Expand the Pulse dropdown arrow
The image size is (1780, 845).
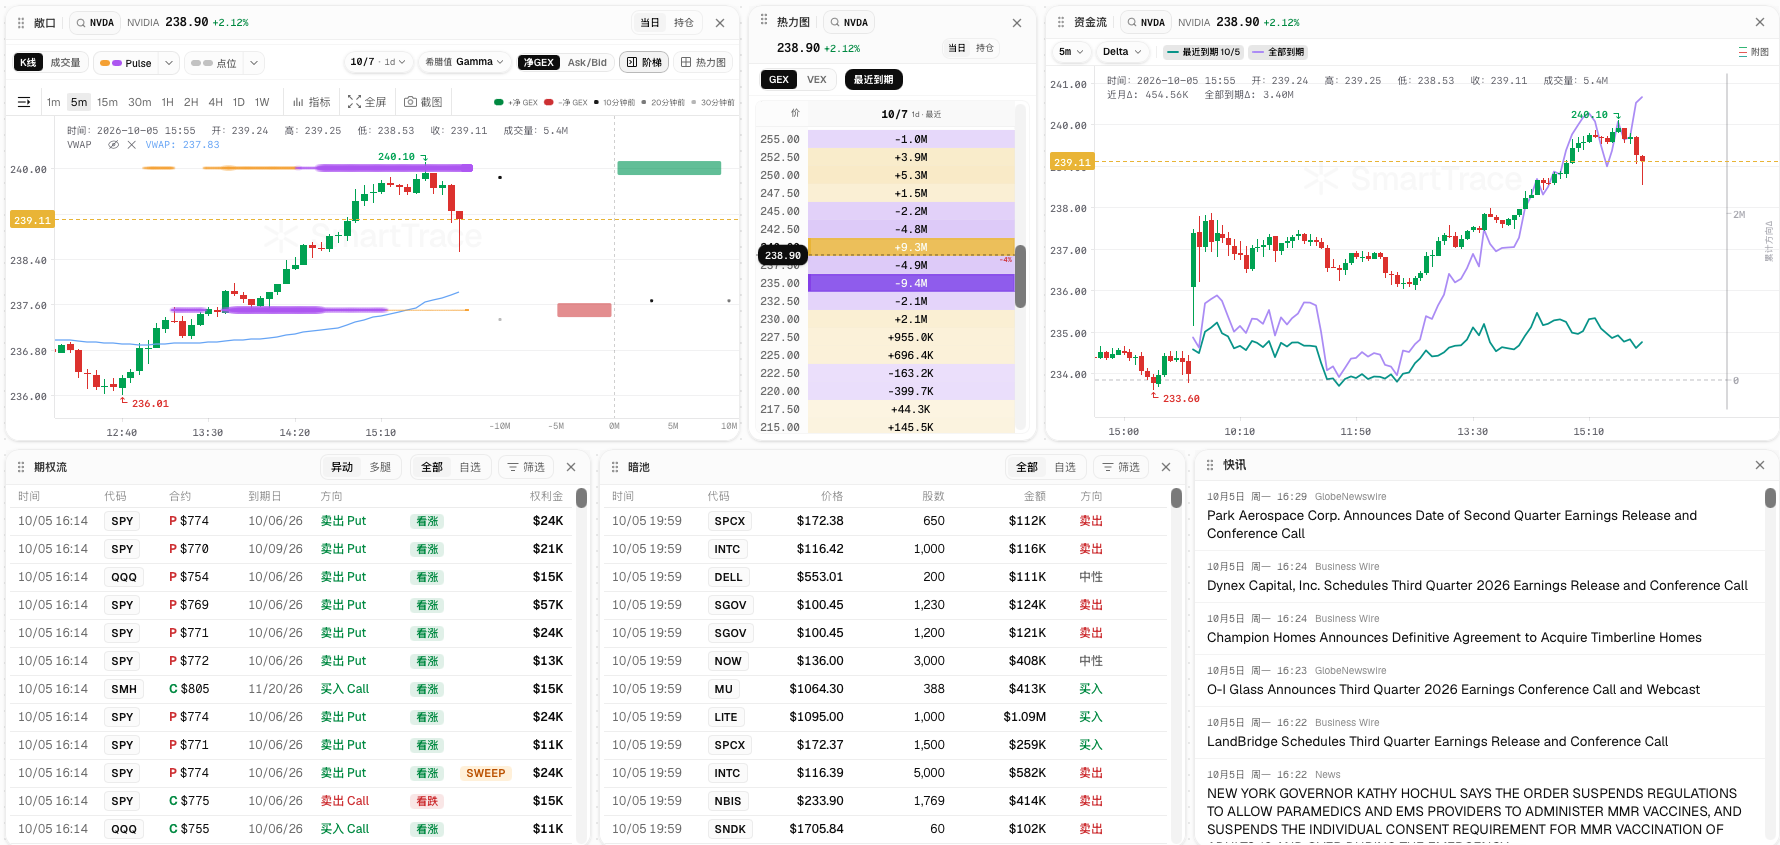click(169, 63)
